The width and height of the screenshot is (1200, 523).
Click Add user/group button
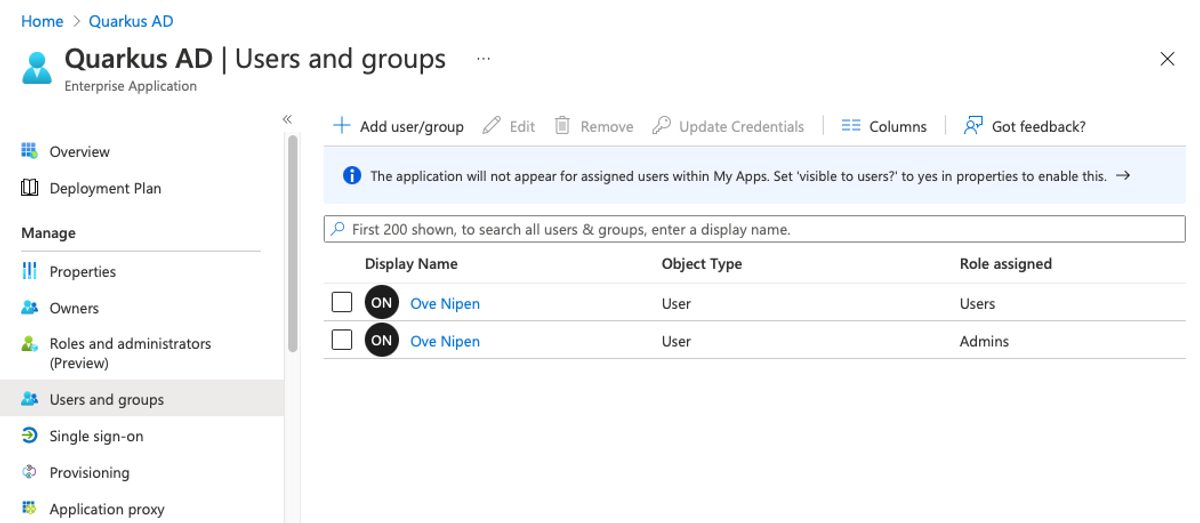pos(399,126)
